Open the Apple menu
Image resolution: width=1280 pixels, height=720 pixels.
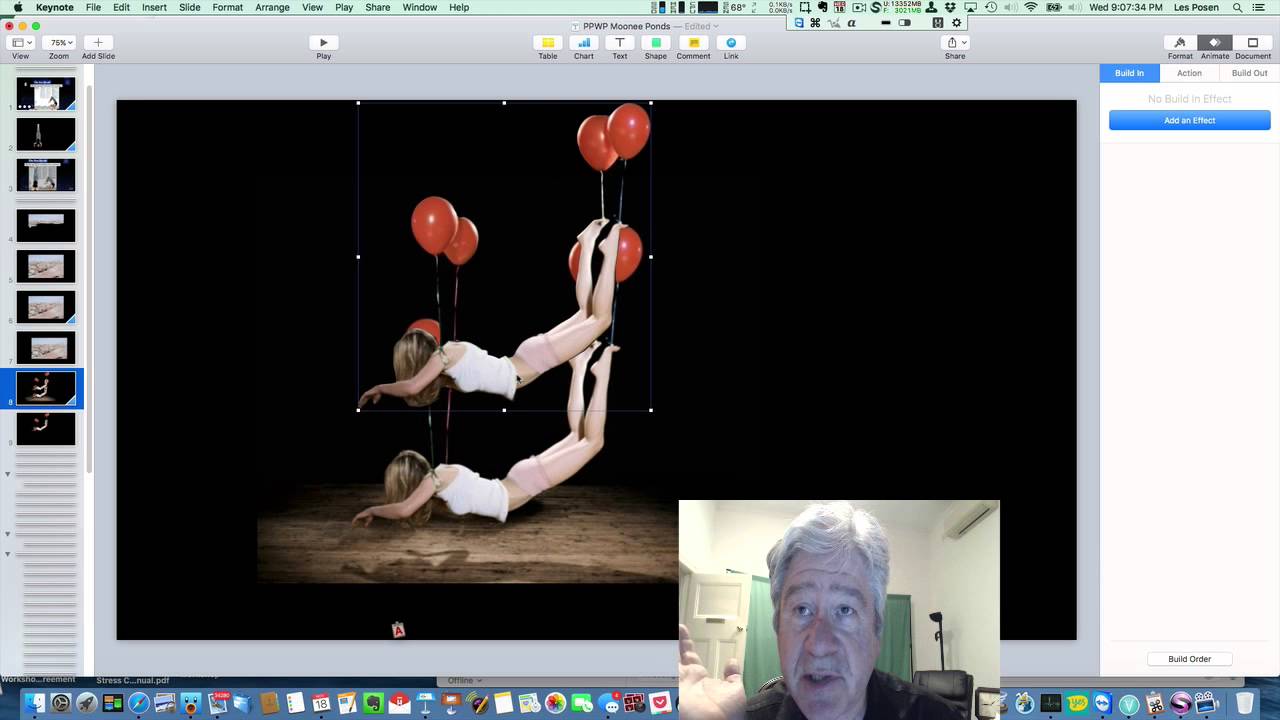[17, 7]
